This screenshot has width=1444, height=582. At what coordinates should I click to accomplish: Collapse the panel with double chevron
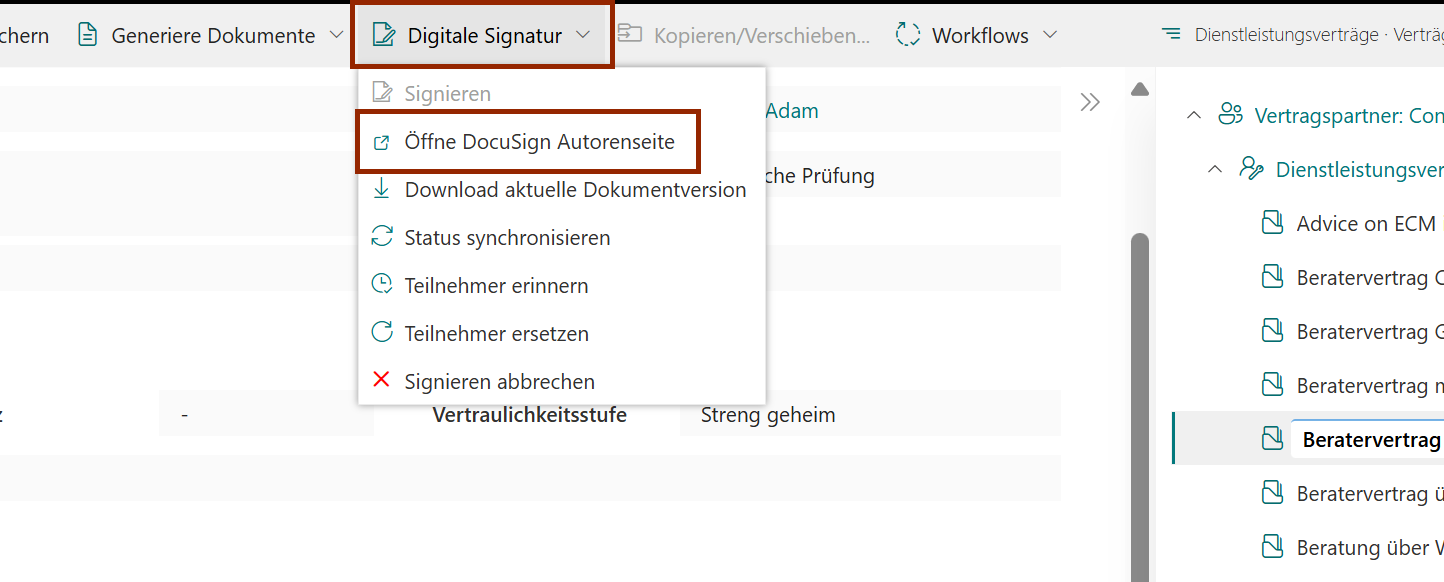point(1090,102)
